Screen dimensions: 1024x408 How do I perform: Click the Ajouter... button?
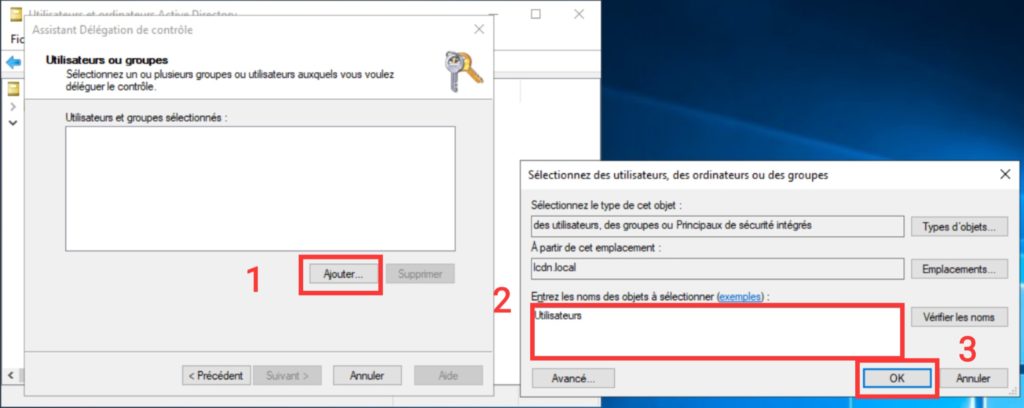point(343,274)
